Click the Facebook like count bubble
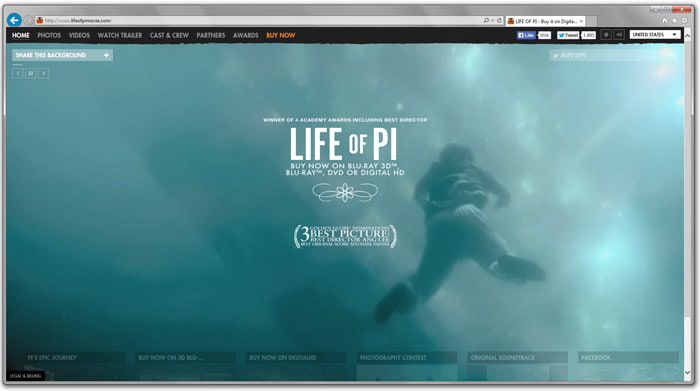This screenshot has width=700, height=391. click(x=544, y=35)
